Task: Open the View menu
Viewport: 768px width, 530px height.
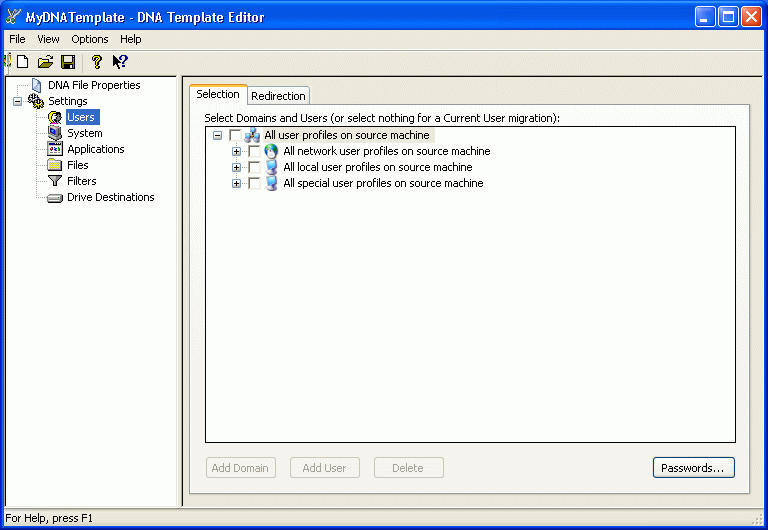Action: [x=48, y=39]
